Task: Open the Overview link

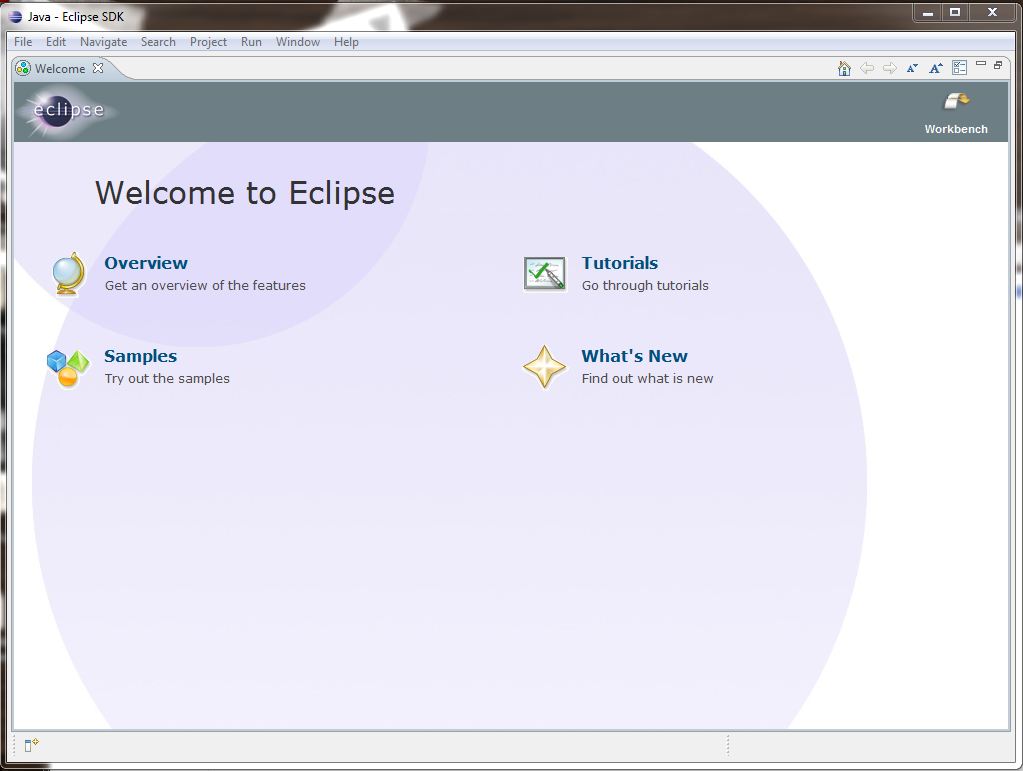Action: click(146, 263)
